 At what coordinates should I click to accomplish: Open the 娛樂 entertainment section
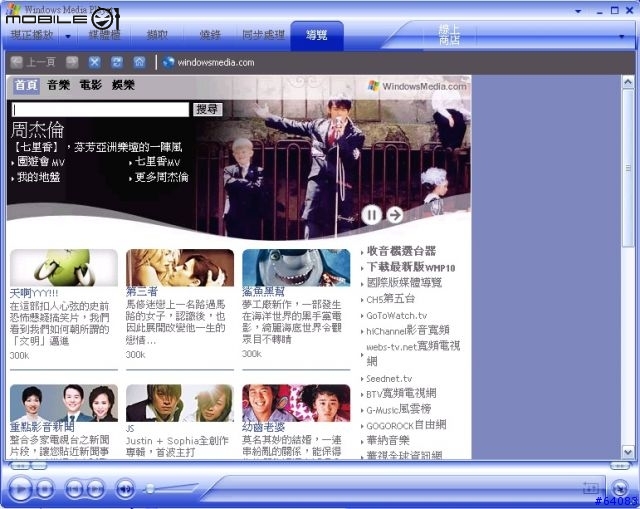[123, 85]
